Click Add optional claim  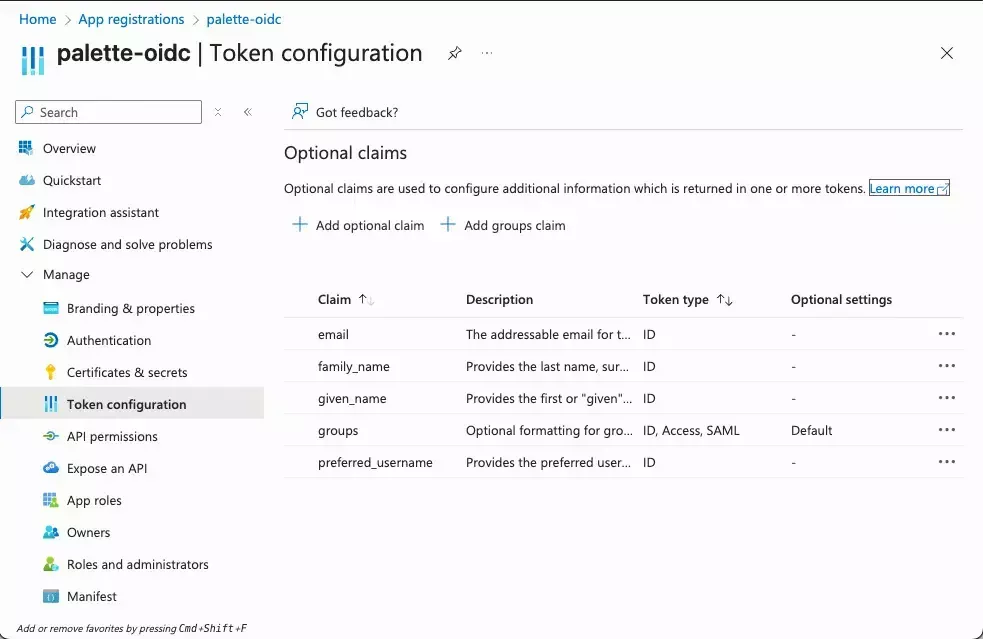[x=357, y=225]
